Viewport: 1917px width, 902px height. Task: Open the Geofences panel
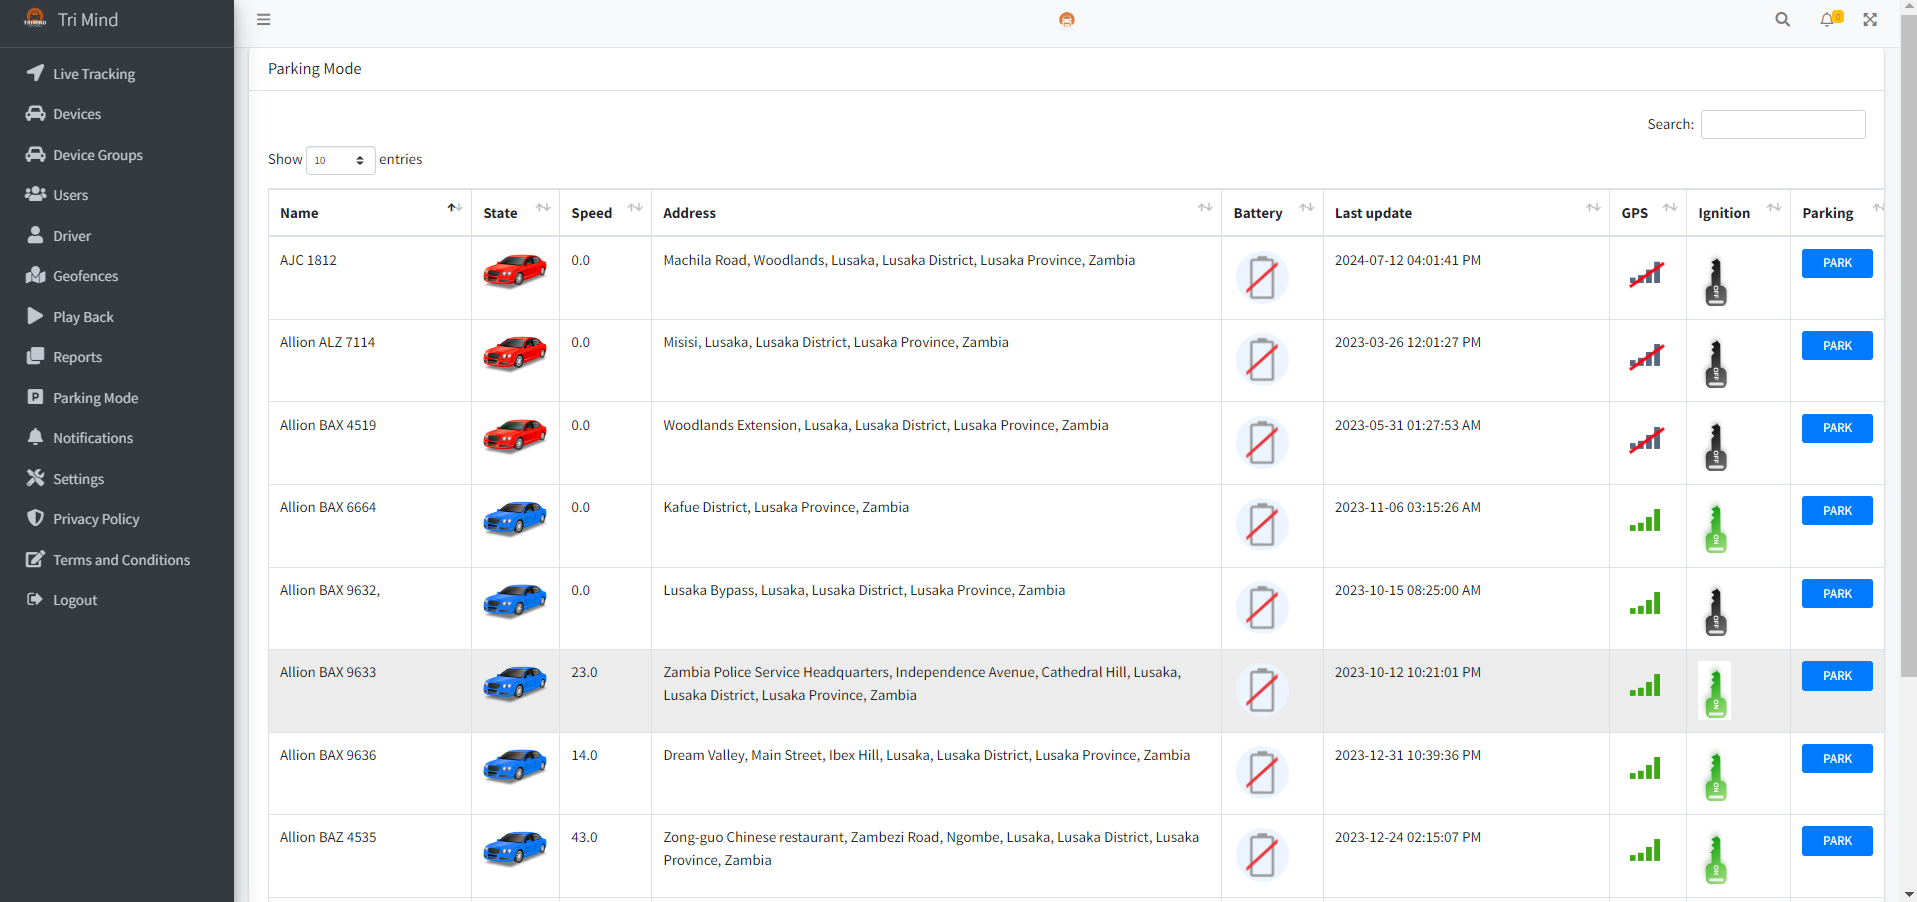coord(84,275)
